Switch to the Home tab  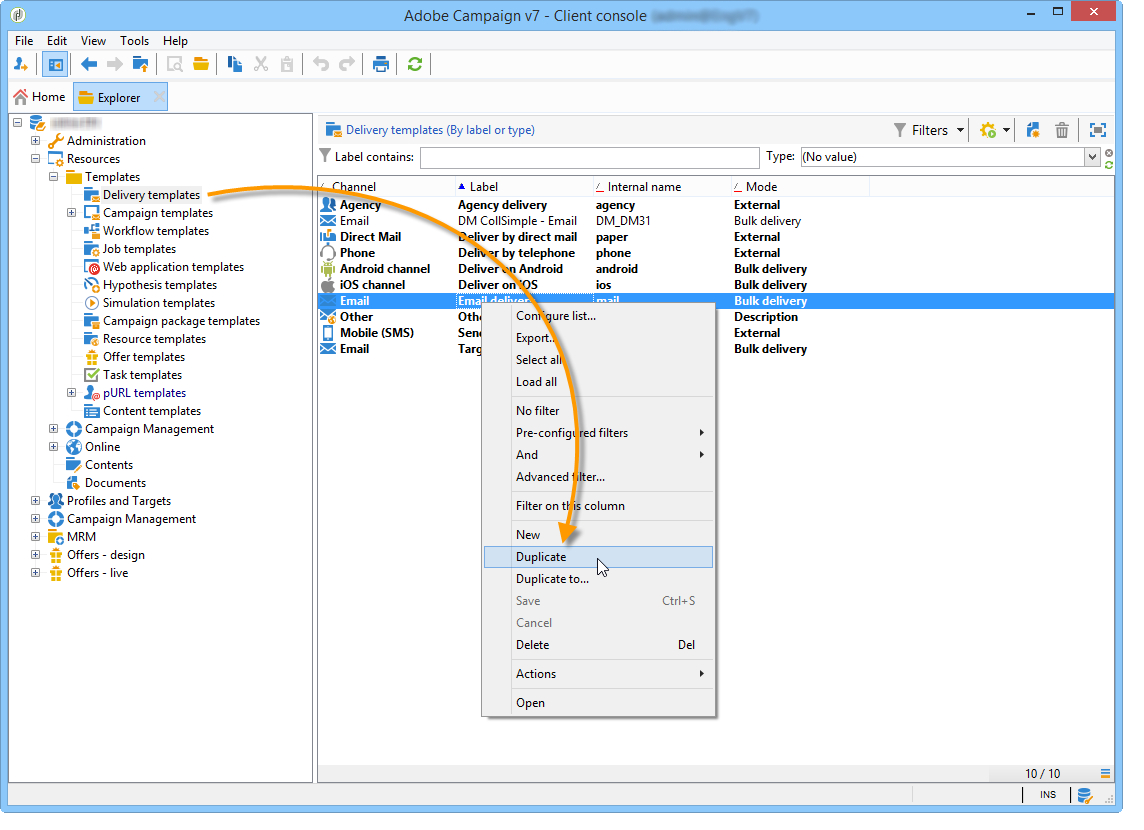[x=40, y=97]
